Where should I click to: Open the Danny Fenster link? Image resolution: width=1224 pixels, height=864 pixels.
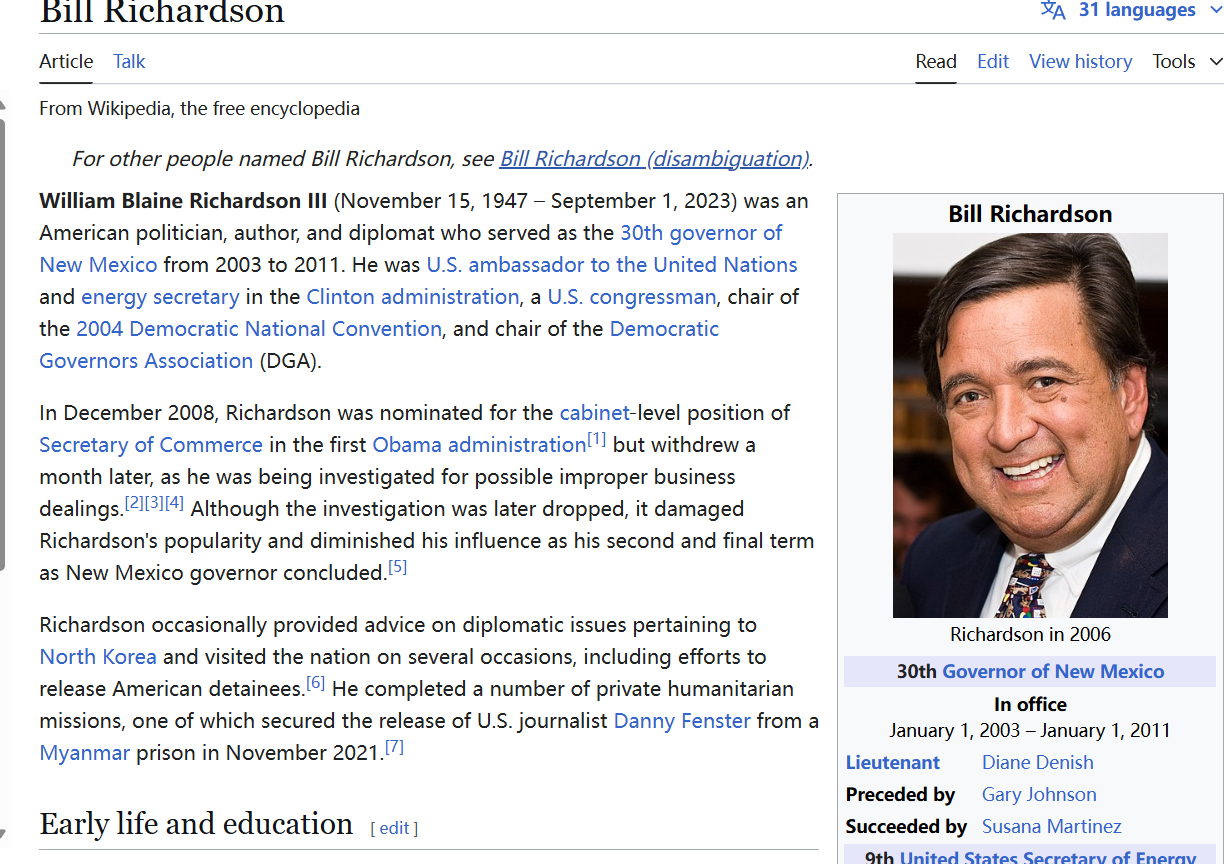coord(682,721)
